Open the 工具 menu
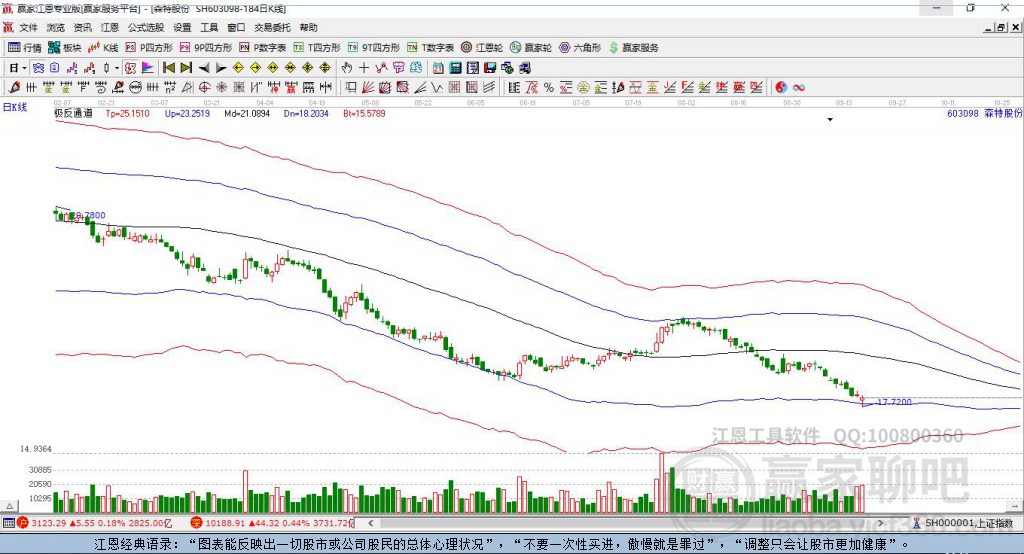This screenshot has height=554, width=1024. (209, 27)
